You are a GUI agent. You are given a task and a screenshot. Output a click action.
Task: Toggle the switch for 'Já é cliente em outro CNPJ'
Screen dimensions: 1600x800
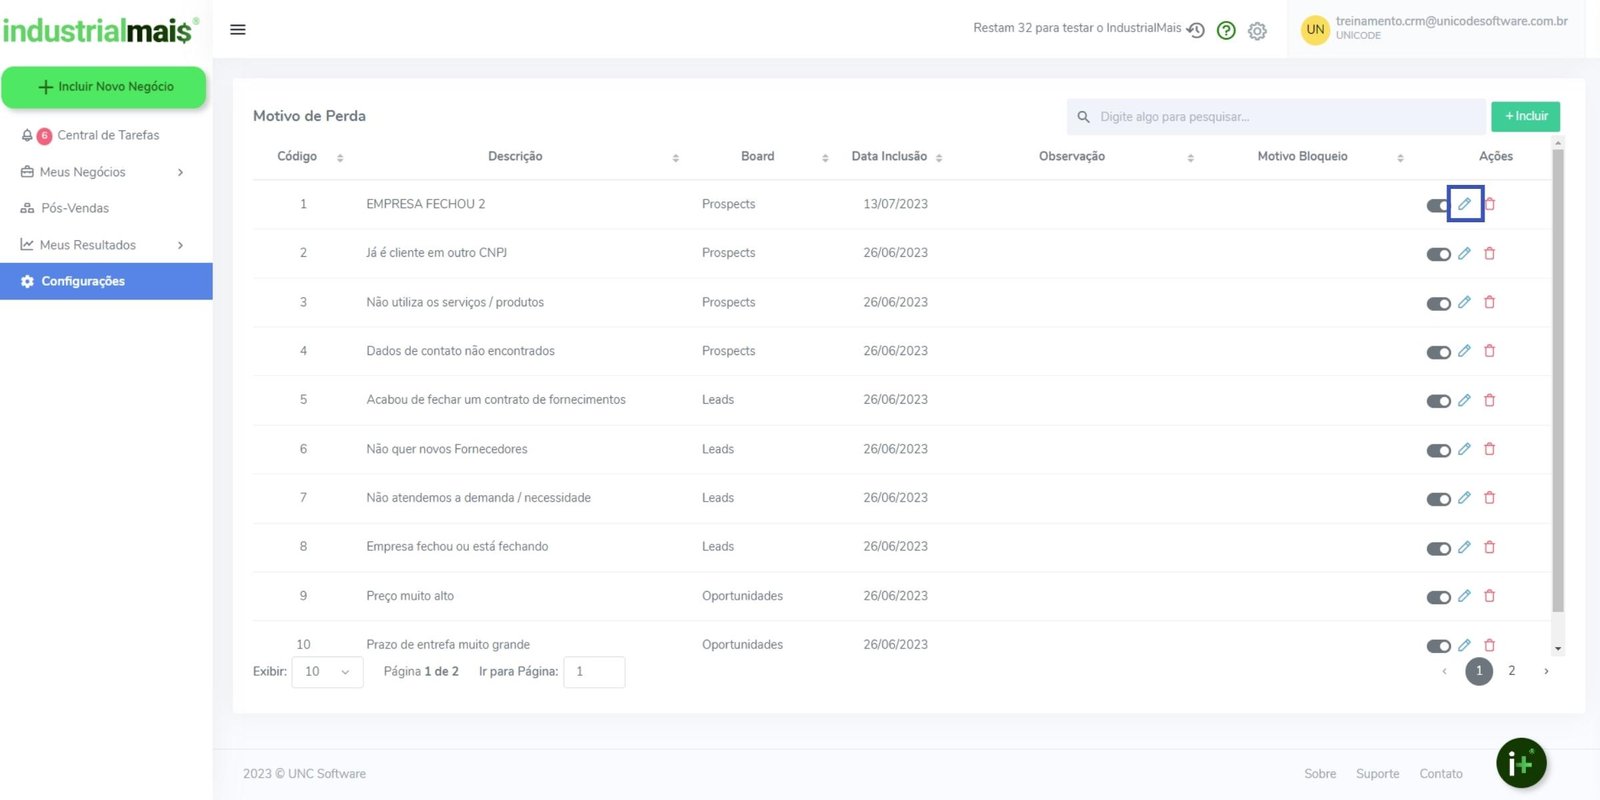pyautogui.click(x=1438, y=254)
